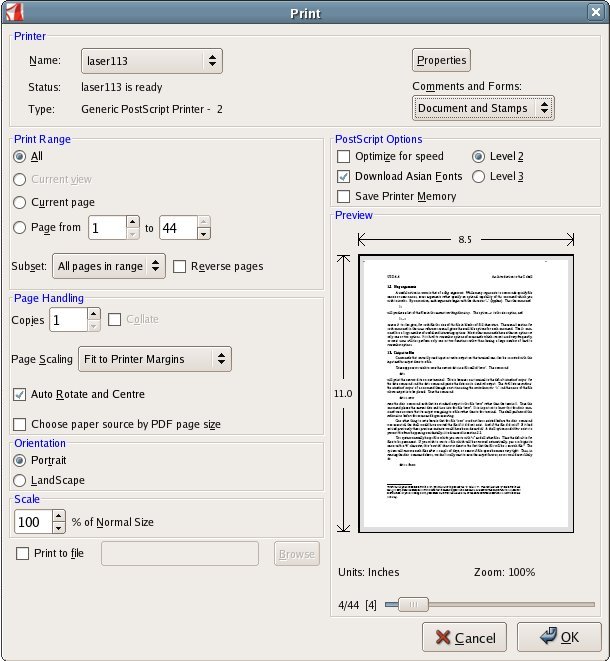This screenshot has height=661, width=610.
Task: Open printer Properties
Action: [x=441, y=60]
